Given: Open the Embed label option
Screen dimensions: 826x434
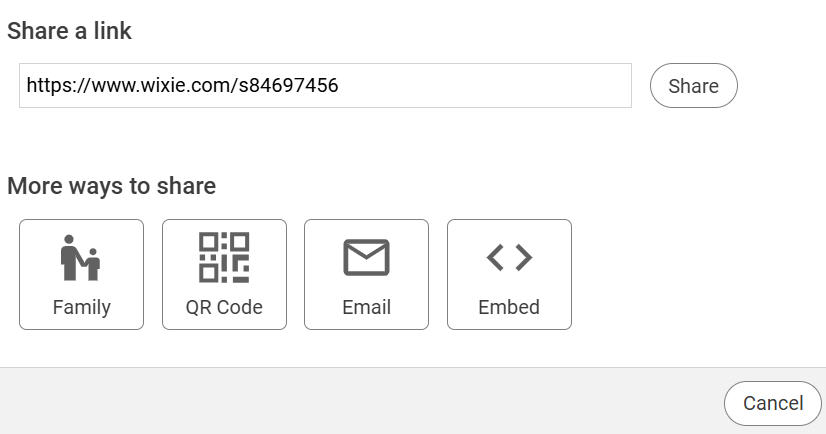Looking at the screenshot, I should (509, 307).
